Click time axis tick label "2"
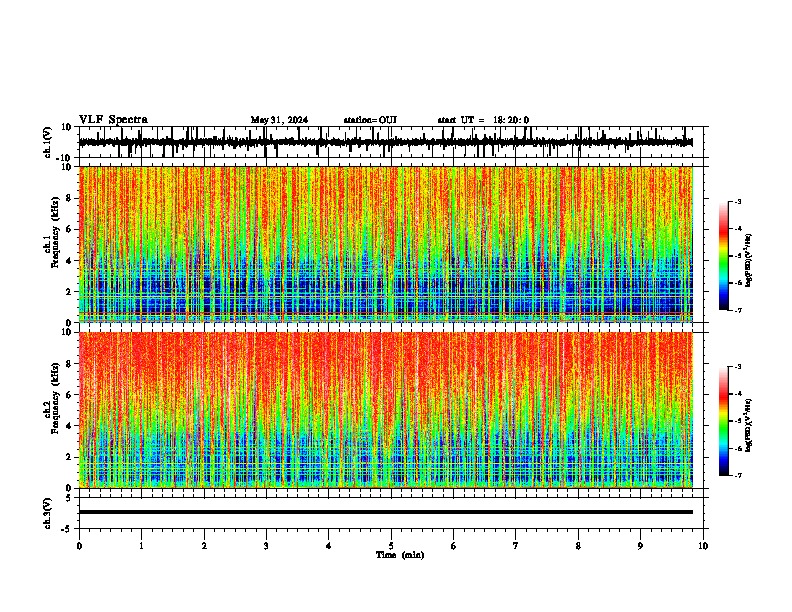Screen dimensions: 792x612 click(204, 546)
